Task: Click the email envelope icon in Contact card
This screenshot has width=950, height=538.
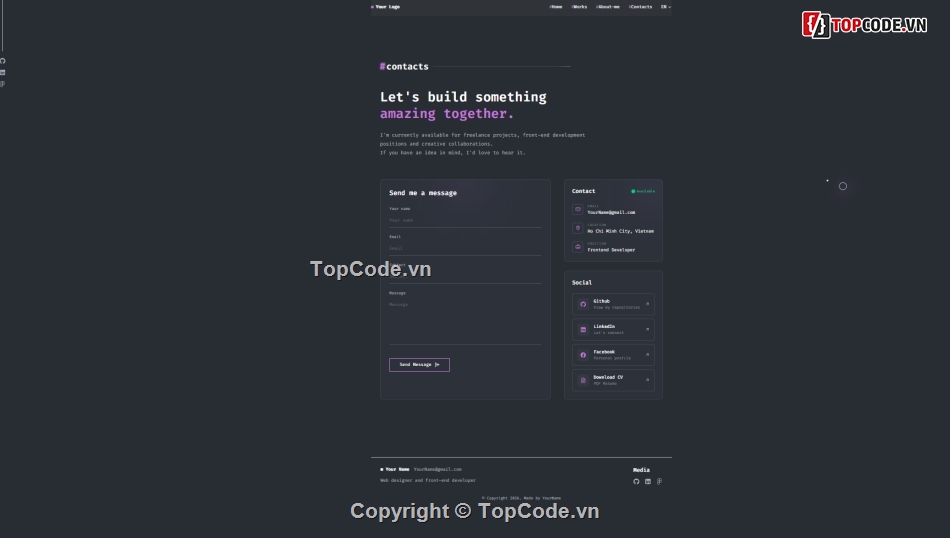Action: click(577, 209)
